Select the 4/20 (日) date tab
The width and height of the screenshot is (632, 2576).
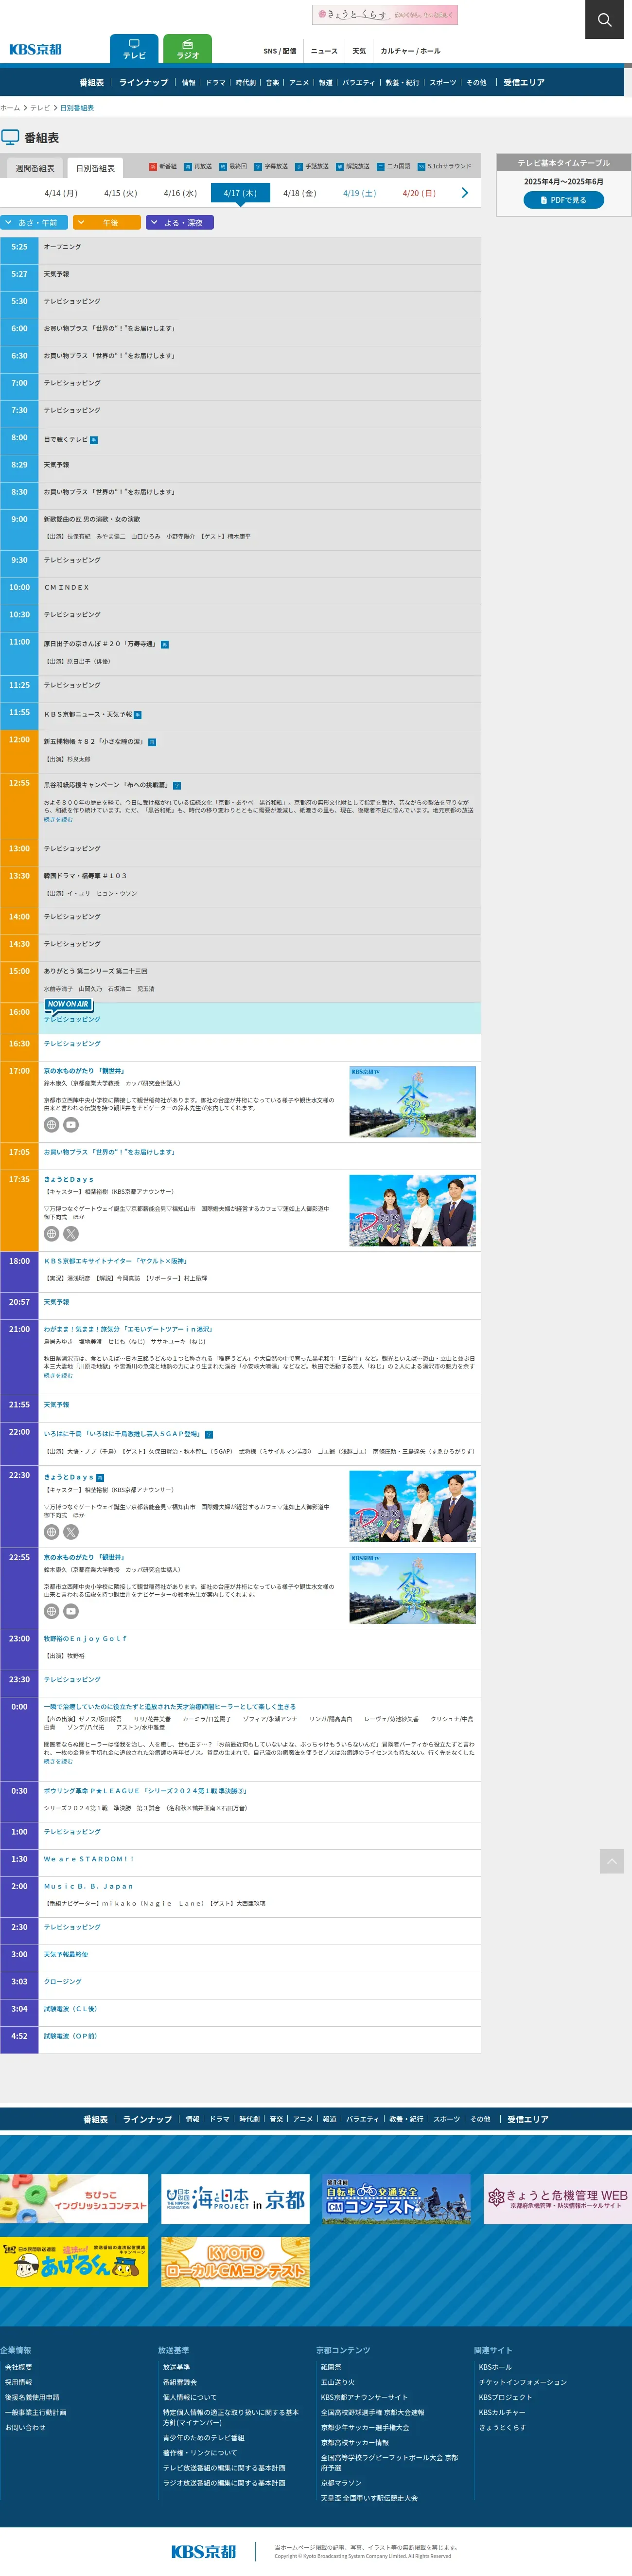pos(419,193)
